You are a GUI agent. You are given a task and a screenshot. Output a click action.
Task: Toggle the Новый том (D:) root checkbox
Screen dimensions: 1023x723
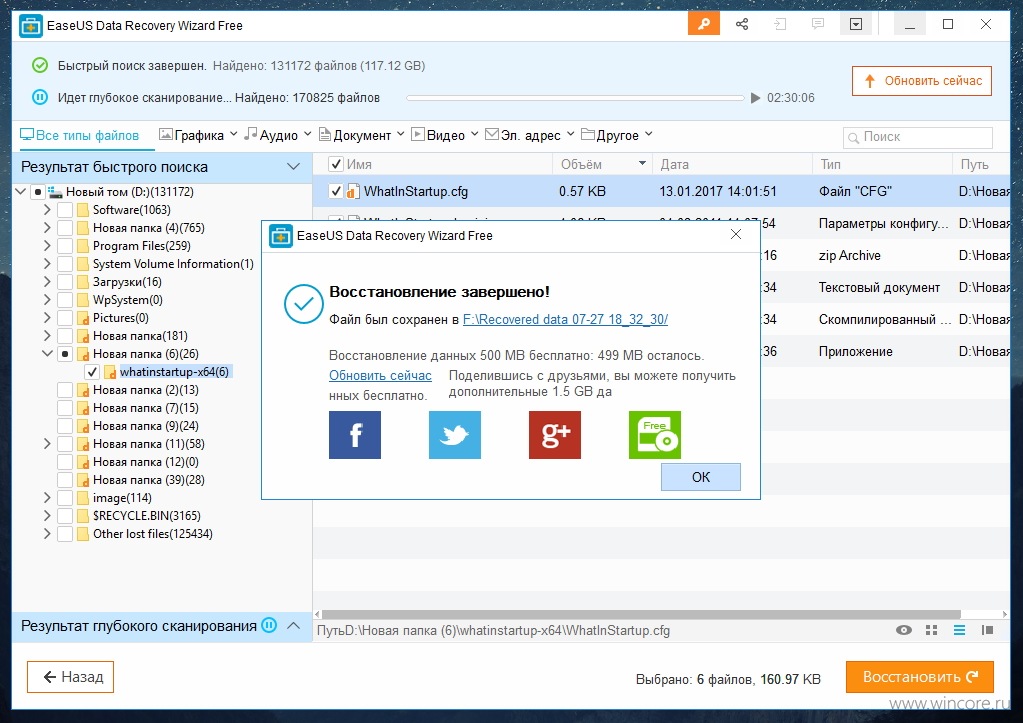pyautogui.click(x=38, y=192)
